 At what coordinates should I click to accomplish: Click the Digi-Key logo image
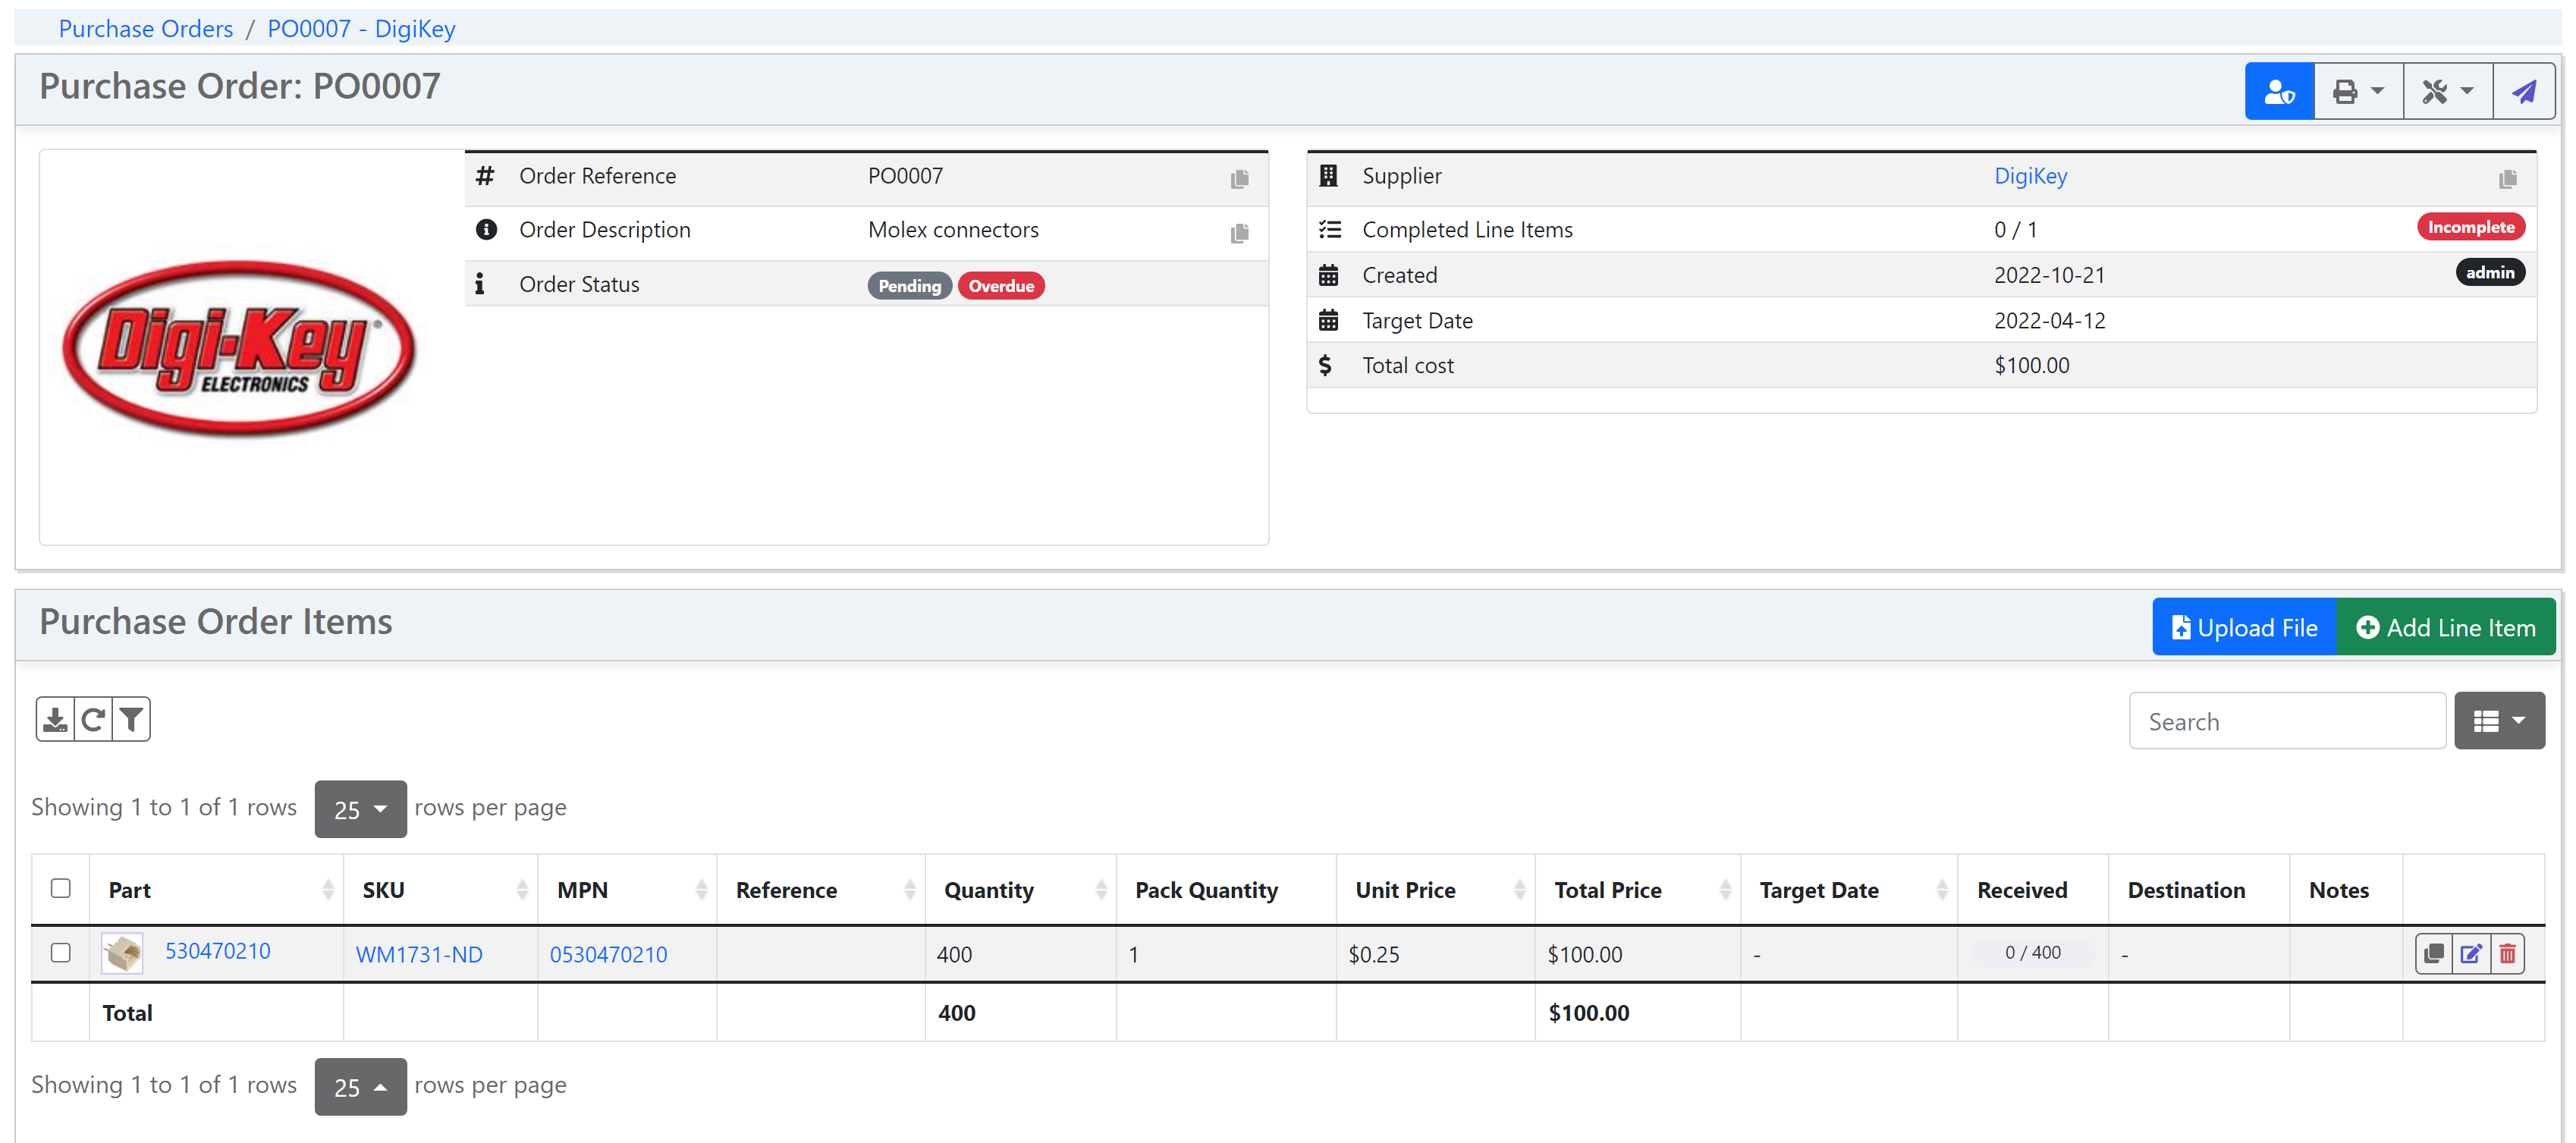[239, 347]
